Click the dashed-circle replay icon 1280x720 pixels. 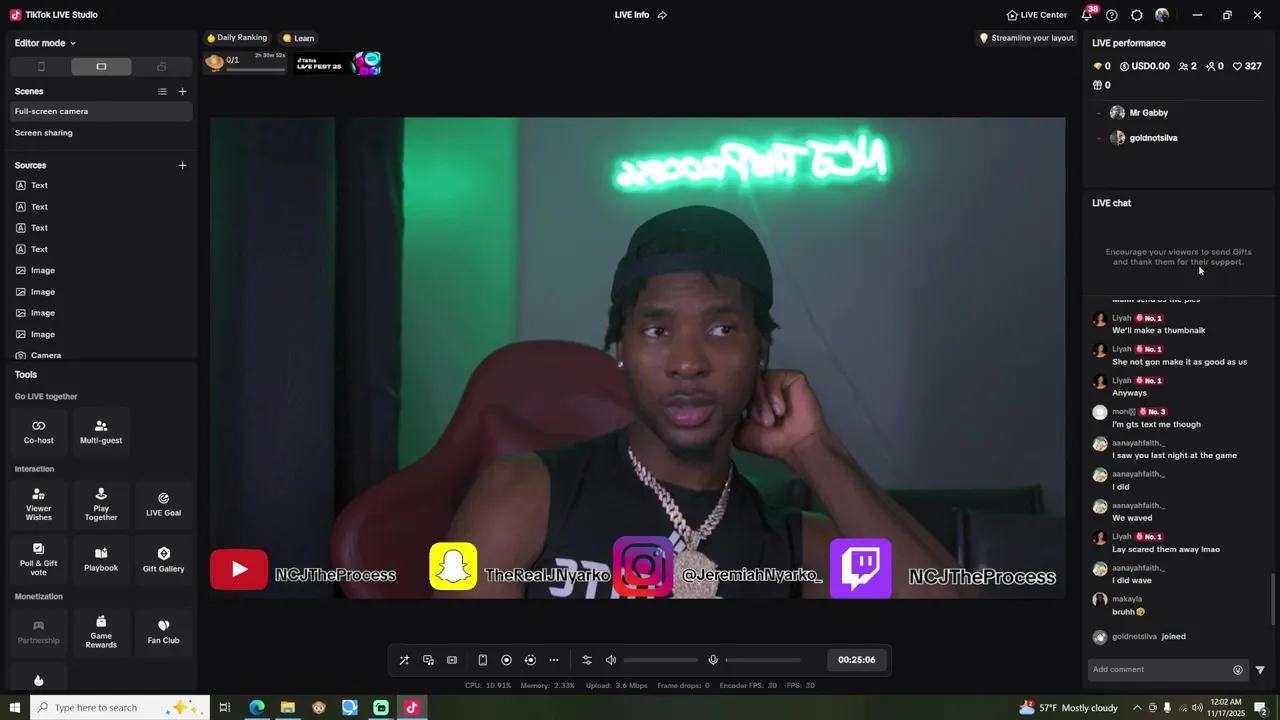click(530, 660)
